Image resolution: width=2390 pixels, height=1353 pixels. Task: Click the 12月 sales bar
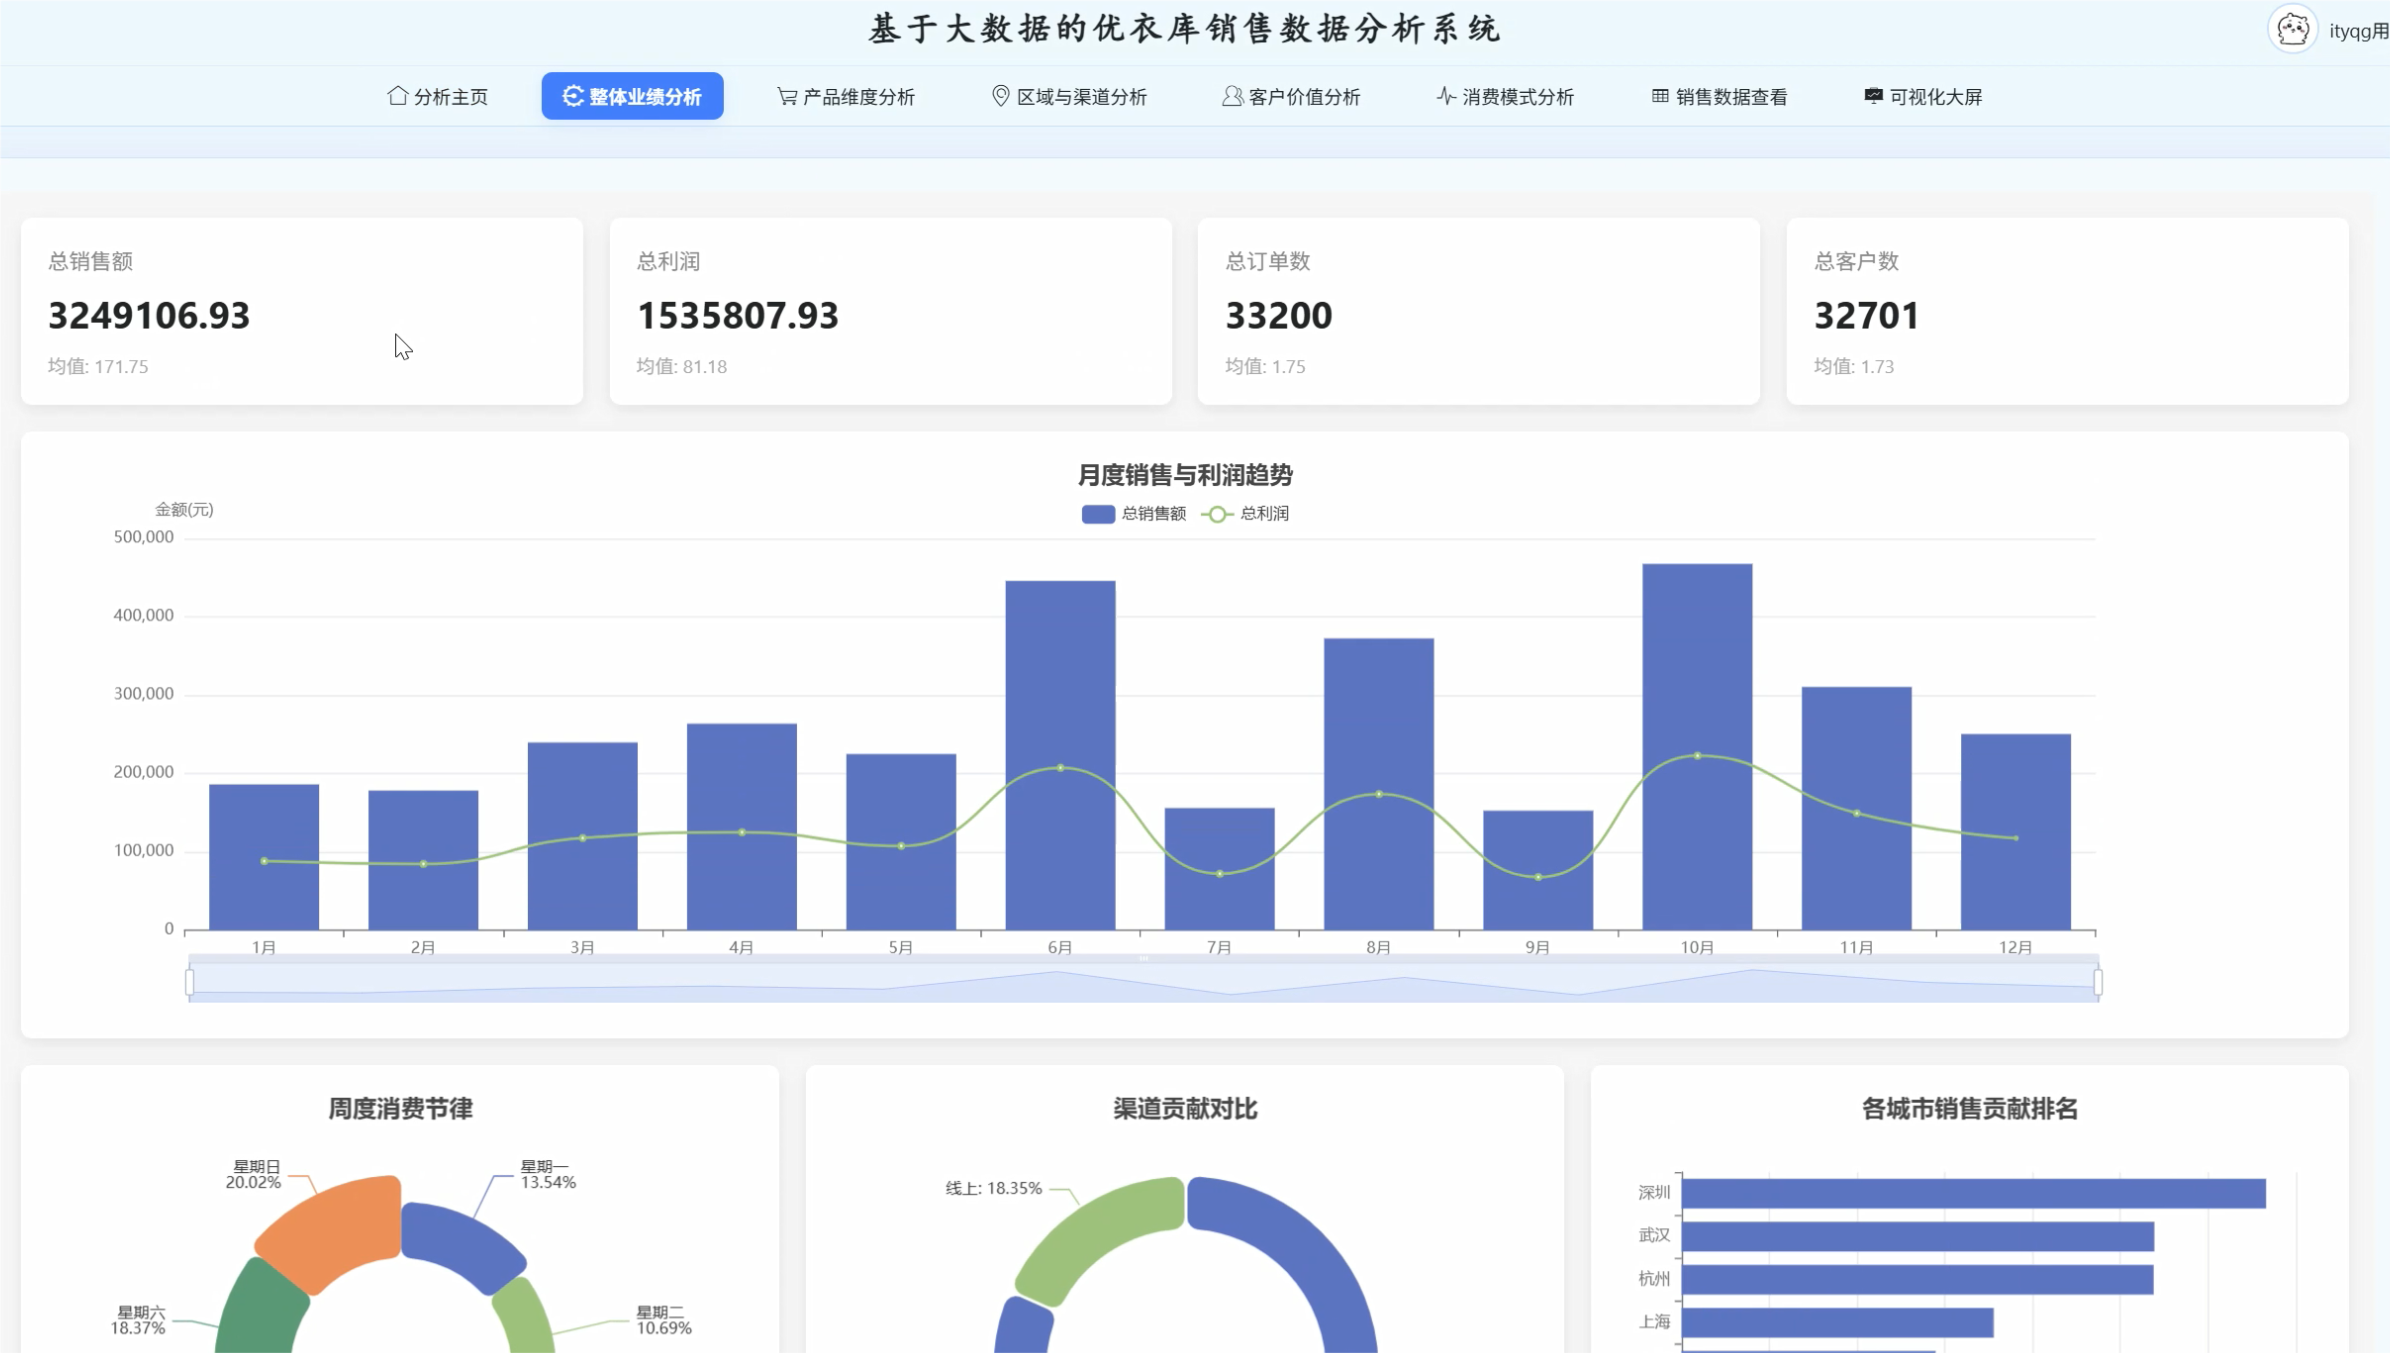(x=2016, y=832)
